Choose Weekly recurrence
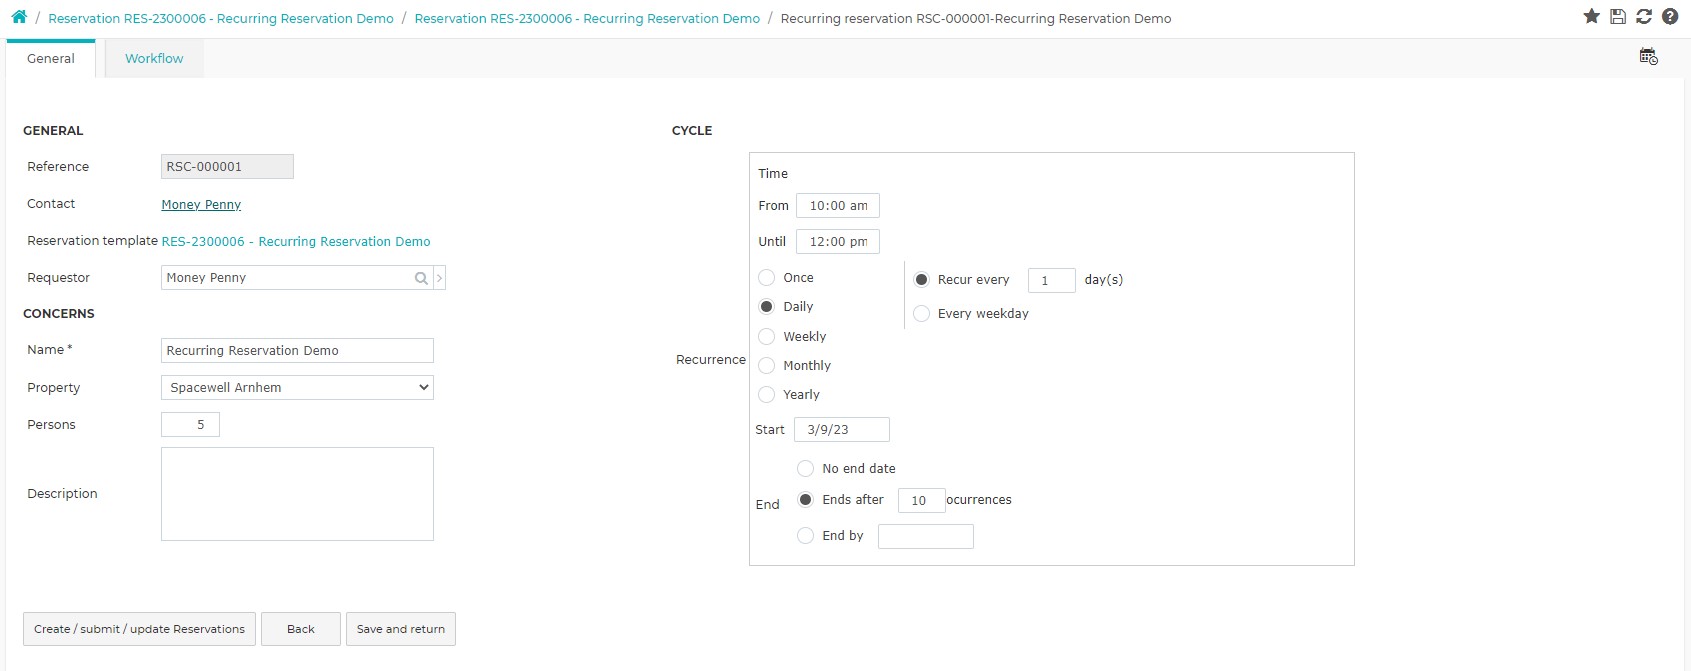The width and height of the screenshot is (1691, 671). click(767, 337)
